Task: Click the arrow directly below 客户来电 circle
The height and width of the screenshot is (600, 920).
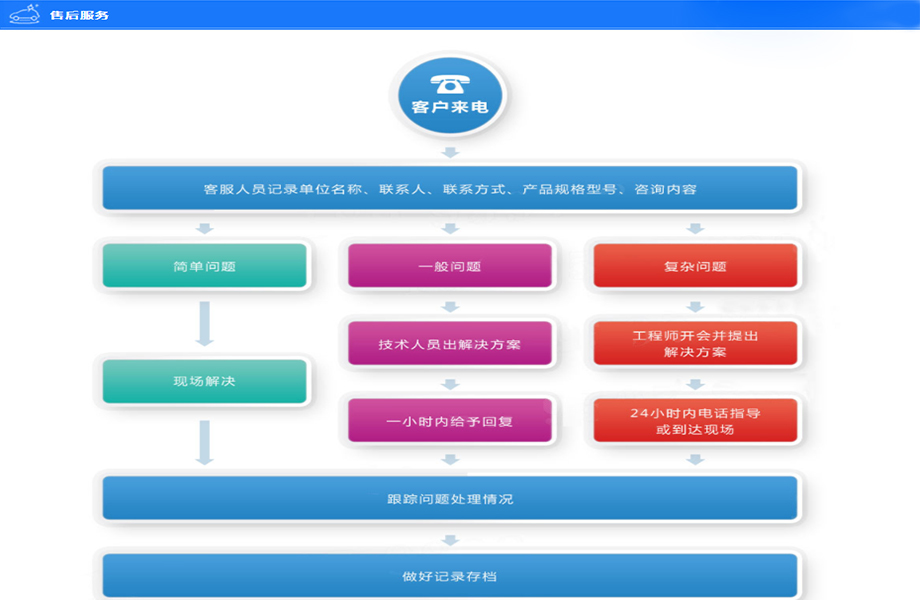Action: 450,152
